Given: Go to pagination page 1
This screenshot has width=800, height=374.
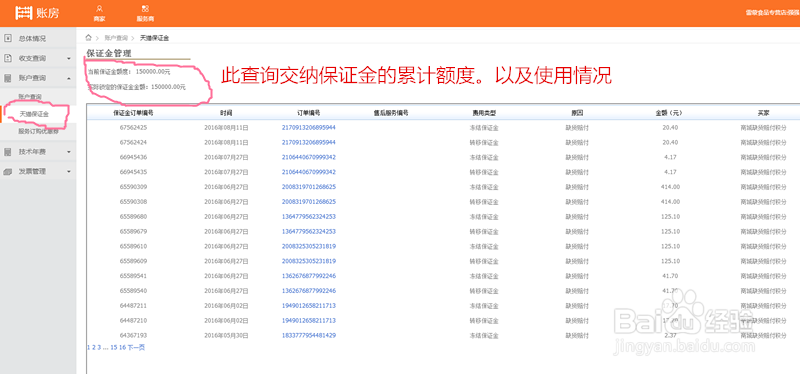Looking at the screenshot, I should [88, 347].
